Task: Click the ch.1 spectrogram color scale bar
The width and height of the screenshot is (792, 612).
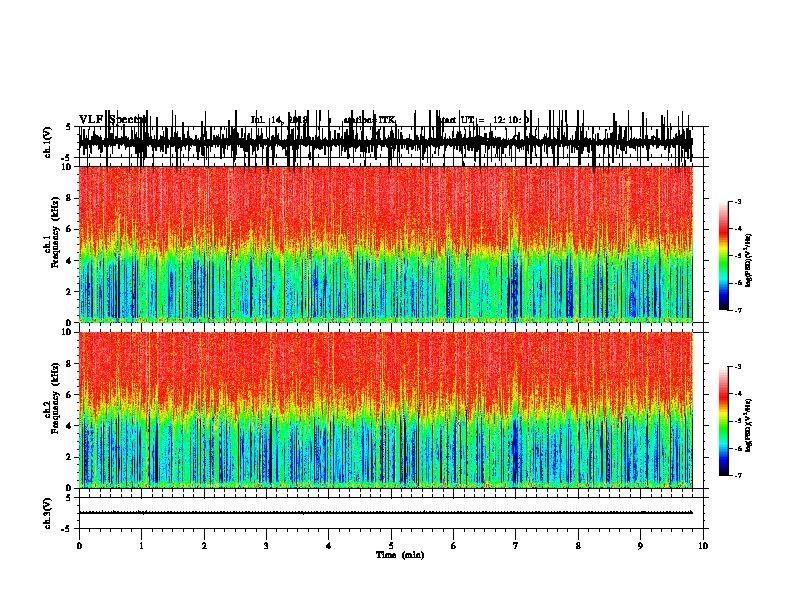Action: coord(723,256)
